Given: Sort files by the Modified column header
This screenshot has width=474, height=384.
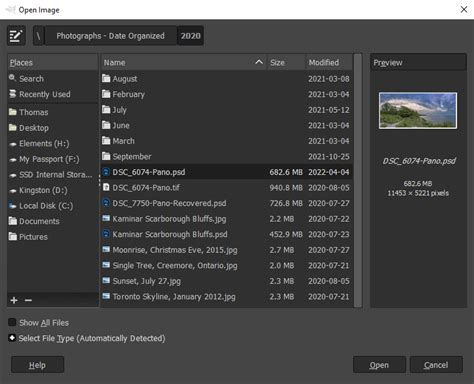Looking at the screenshot, I should [329, 62].
